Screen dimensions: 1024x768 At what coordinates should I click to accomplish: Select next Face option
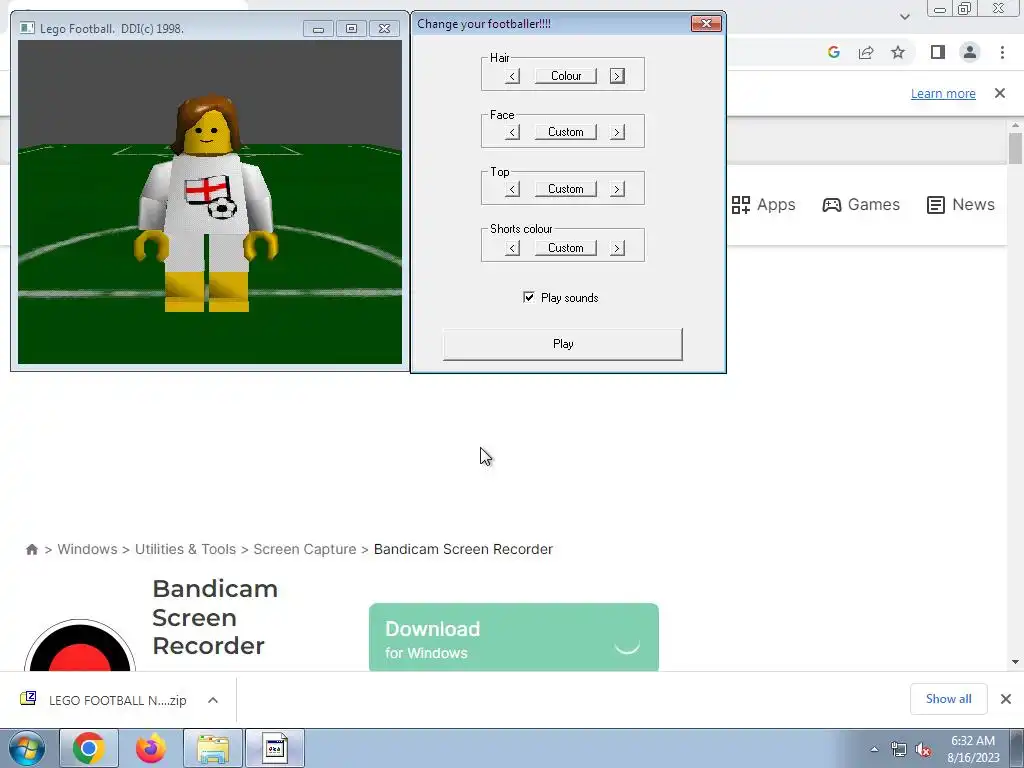click(617, 133)
